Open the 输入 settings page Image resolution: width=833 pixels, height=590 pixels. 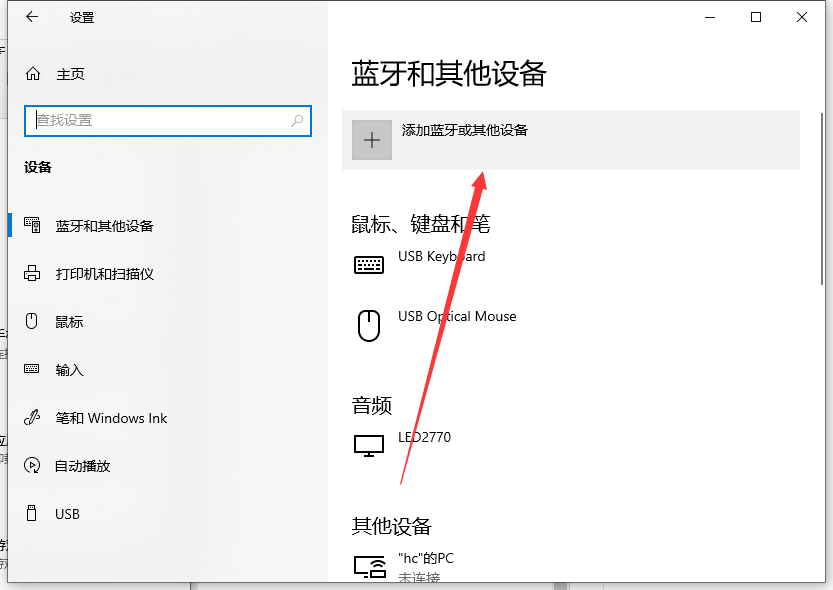point(69,370)
